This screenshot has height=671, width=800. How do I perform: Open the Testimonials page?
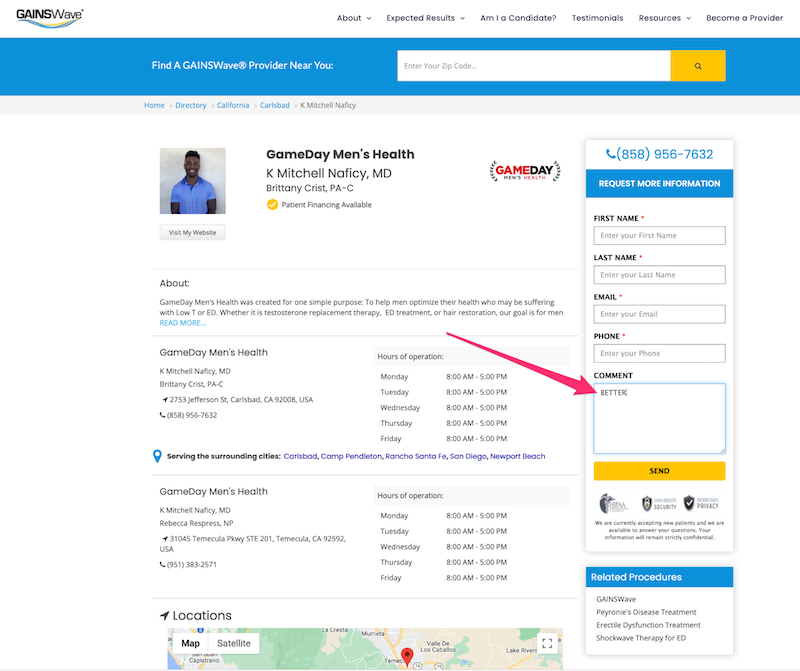(597, 18)
